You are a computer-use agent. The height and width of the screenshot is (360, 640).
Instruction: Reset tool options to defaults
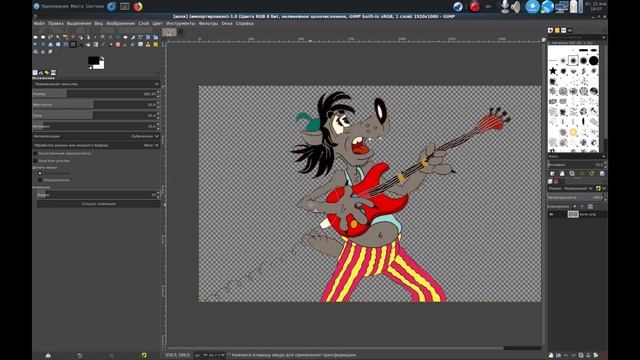(x=144, y=355)
